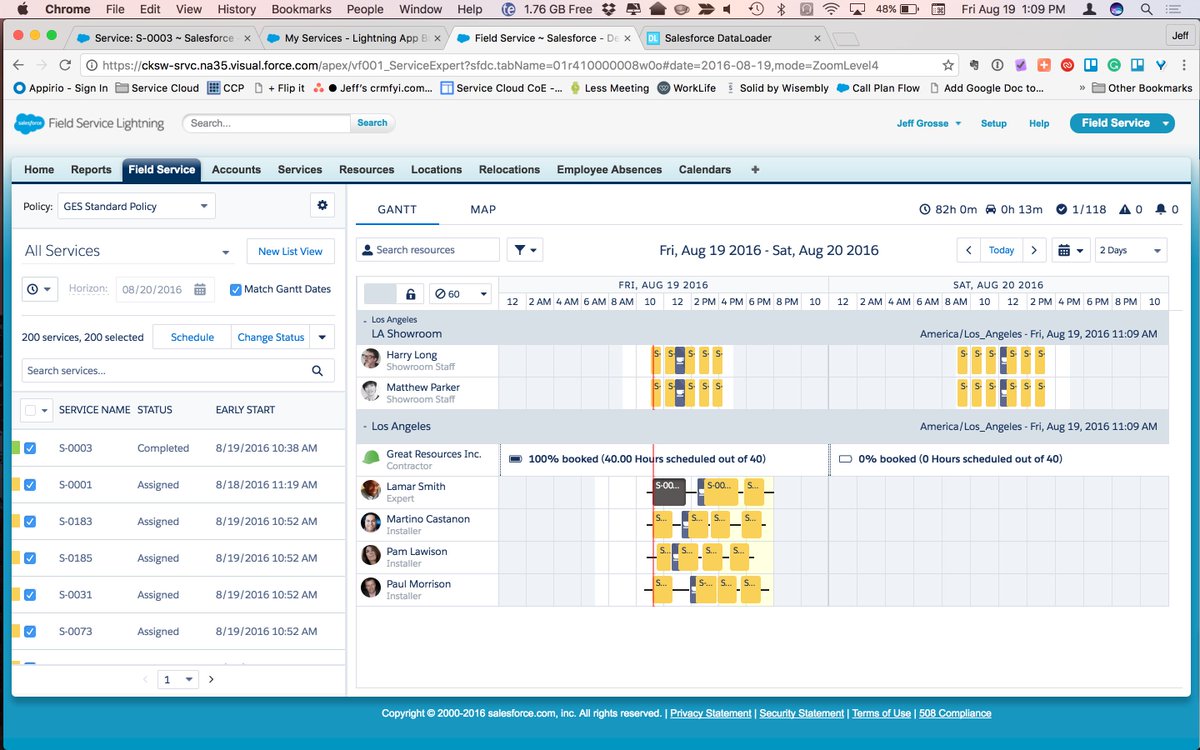Uncheck service S-0183 checkbox

30,521
